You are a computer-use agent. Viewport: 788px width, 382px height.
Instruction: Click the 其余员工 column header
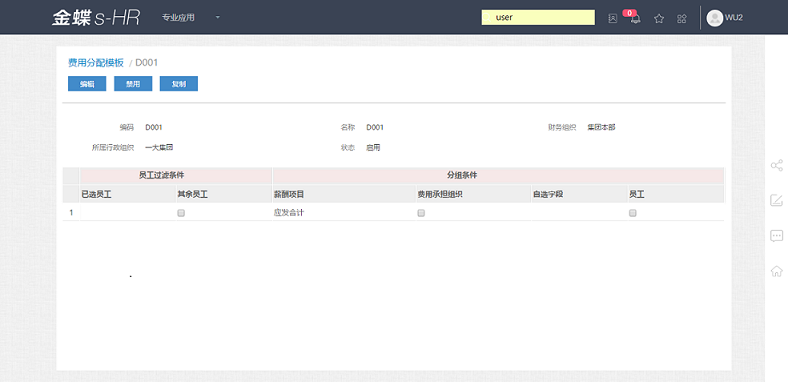point(224,194)
